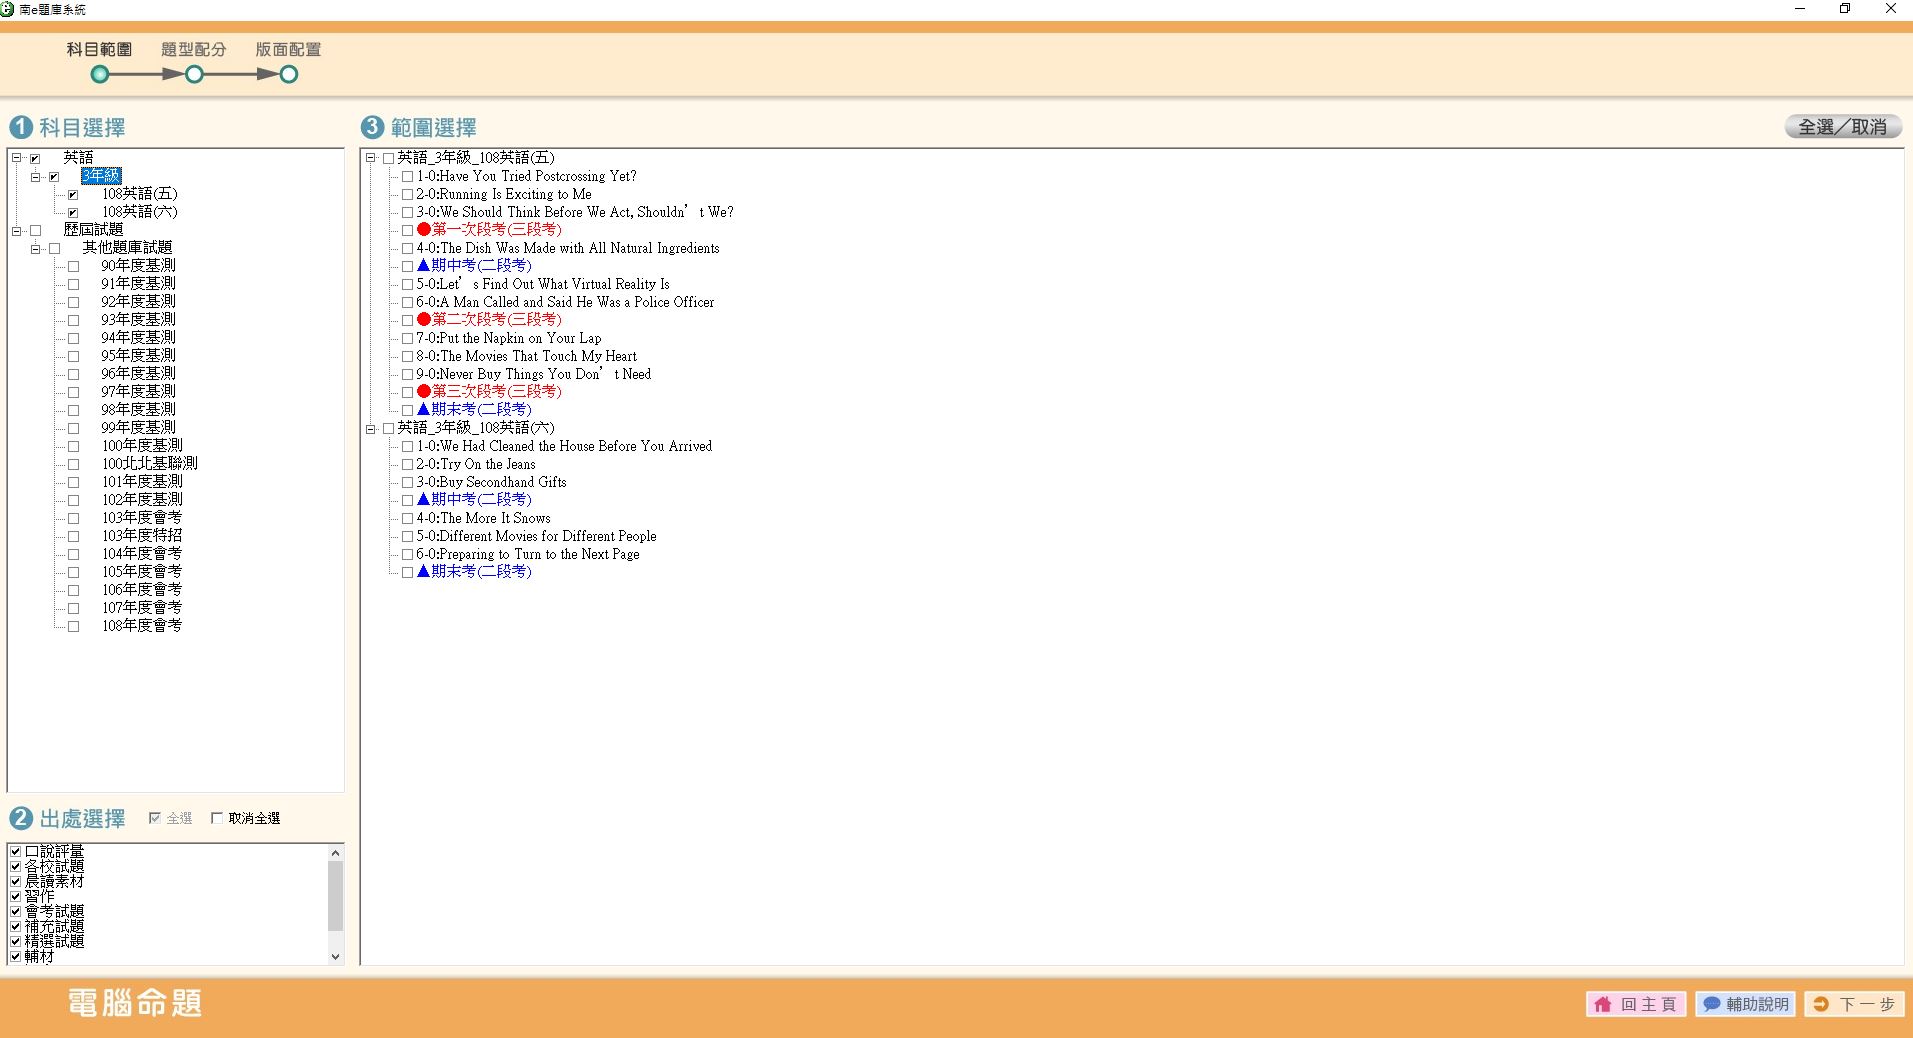The height and width of the screenshot is (1038, 1913).
Task: Click the red circle icon for 第一次段考(三段考)
Action: tap(424, 230)
